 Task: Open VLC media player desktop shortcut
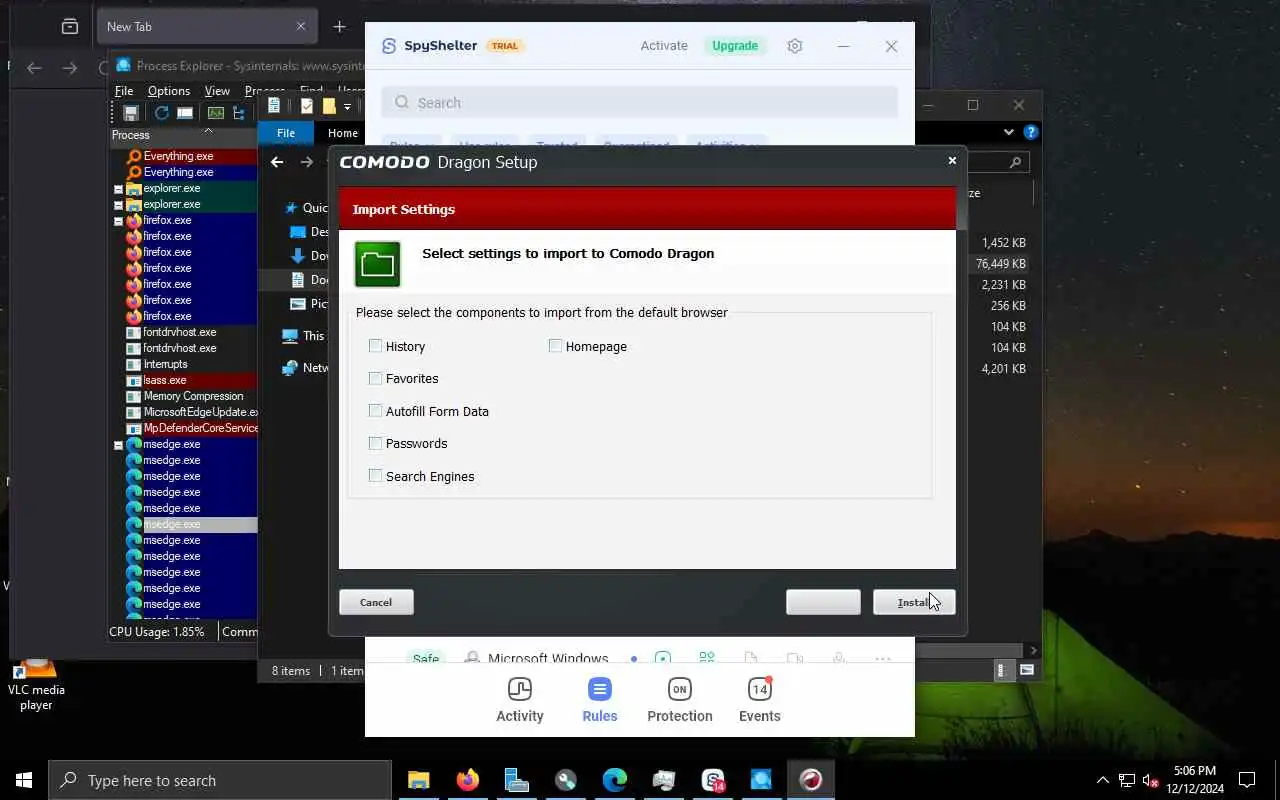point(36,683)
